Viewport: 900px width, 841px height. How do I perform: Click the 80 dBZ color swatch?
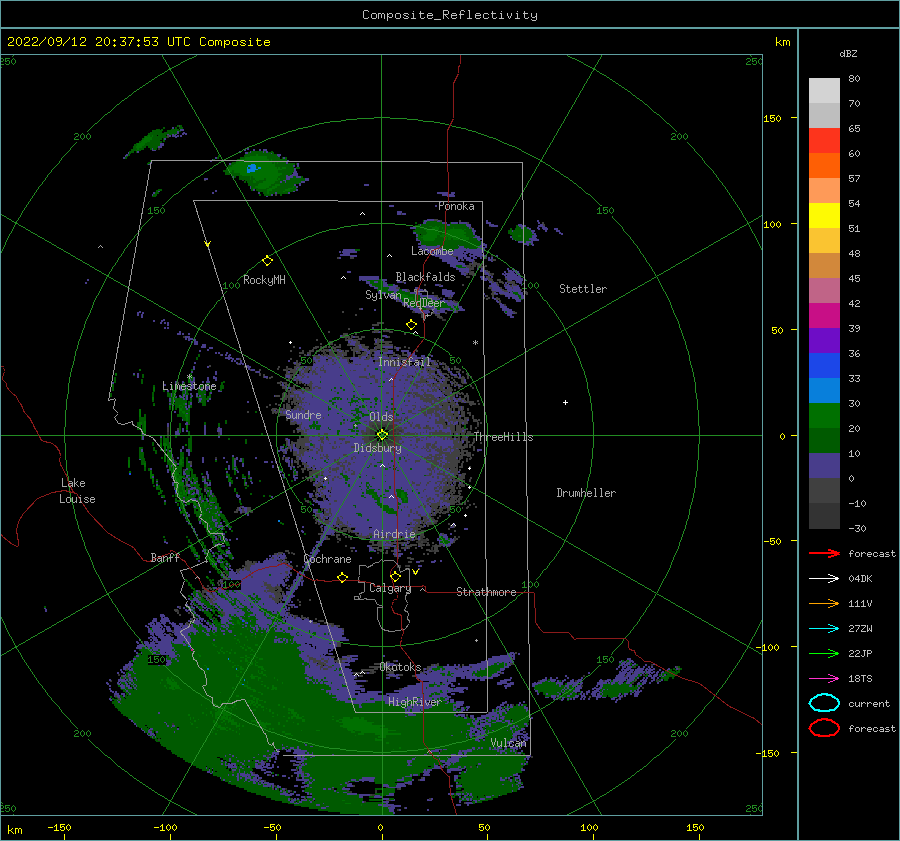pos(824,91)
